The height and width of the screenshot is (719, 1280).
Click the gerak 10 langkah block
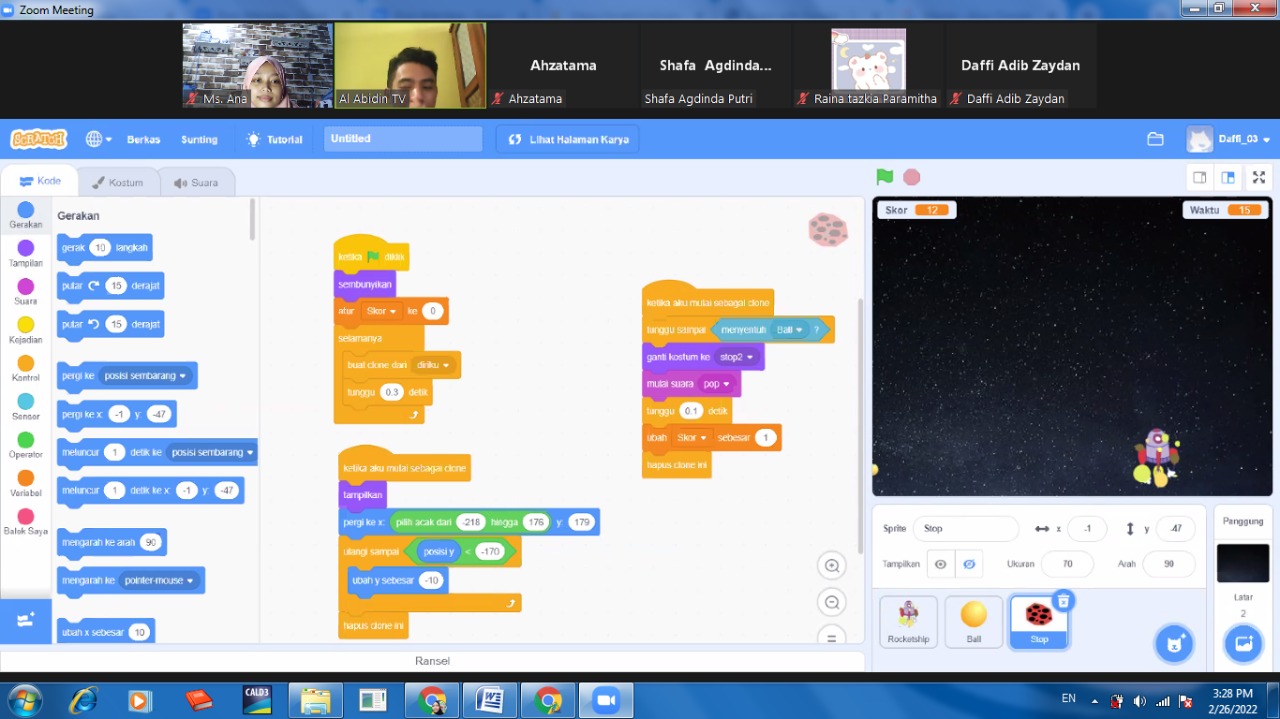[x=105, y=247]
